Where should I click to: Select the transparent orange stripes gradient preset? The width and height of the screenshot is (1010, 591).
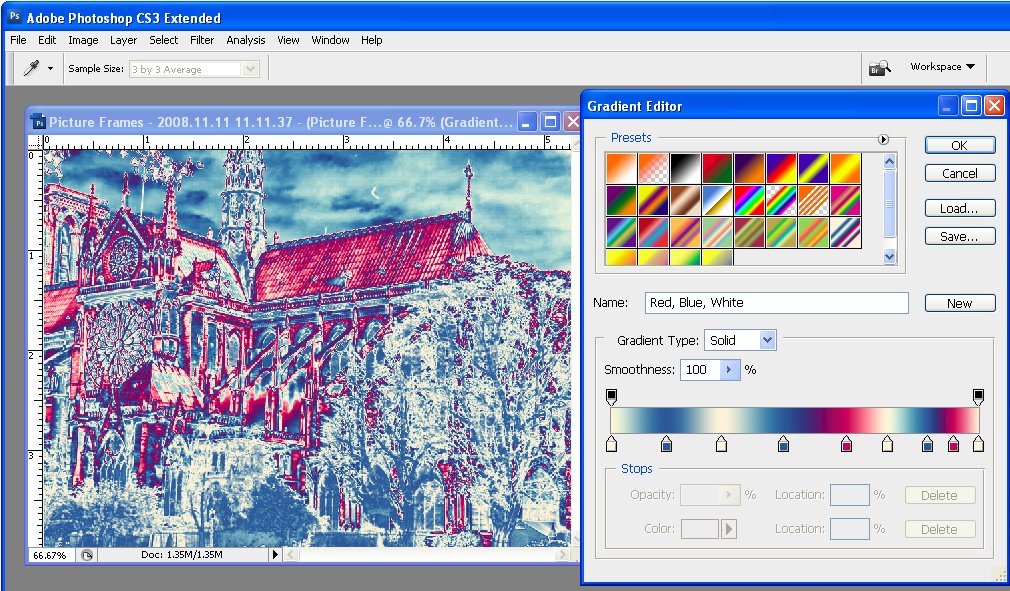click(x=814, y=200)
